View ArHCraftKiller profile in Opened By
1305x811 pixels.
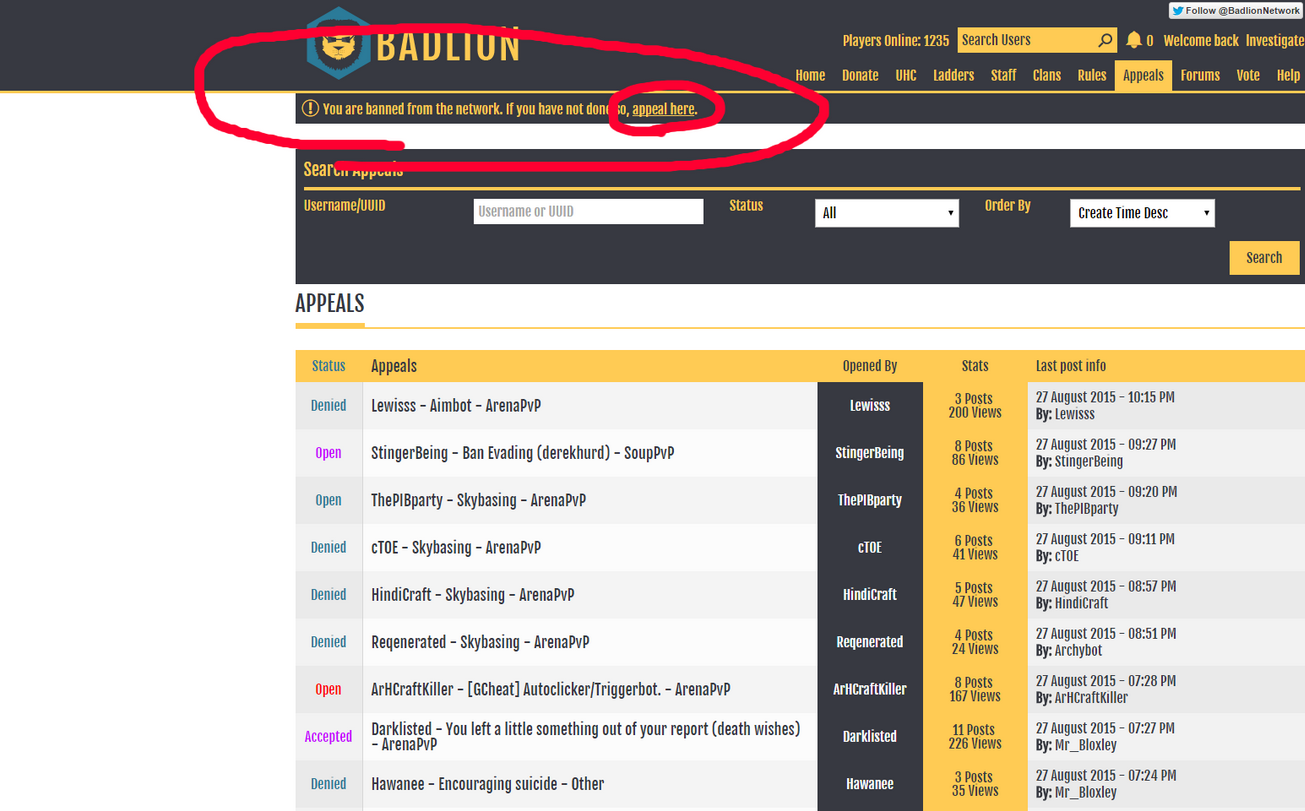pos(870,690)
